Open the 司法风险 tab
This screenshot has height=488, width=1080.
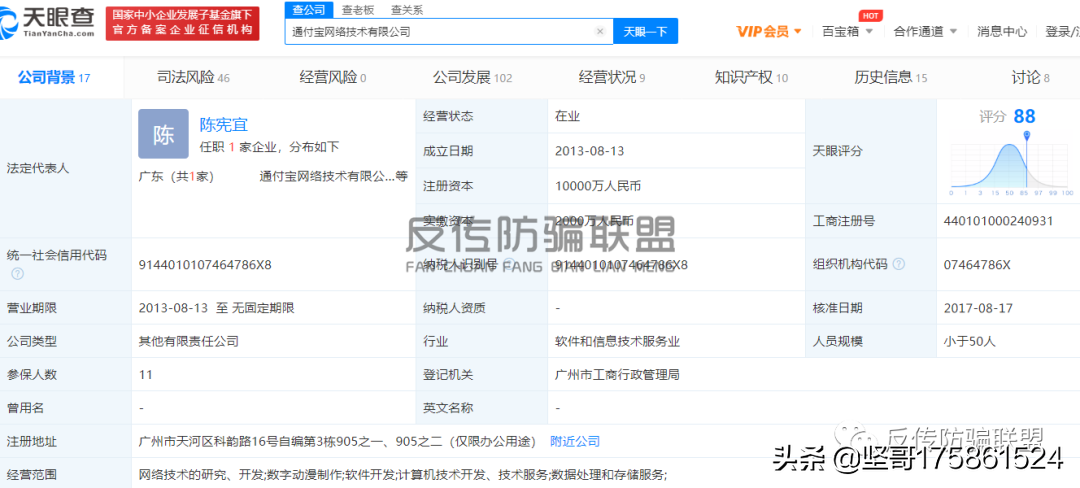click(194, 77)
